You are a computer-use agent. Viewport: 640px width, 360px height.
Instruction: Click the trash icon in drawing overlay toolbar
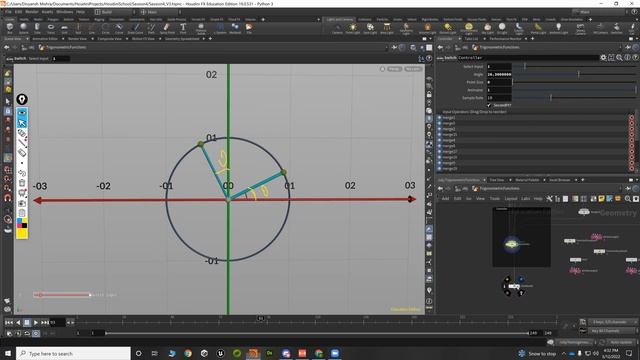coord(22,182)
